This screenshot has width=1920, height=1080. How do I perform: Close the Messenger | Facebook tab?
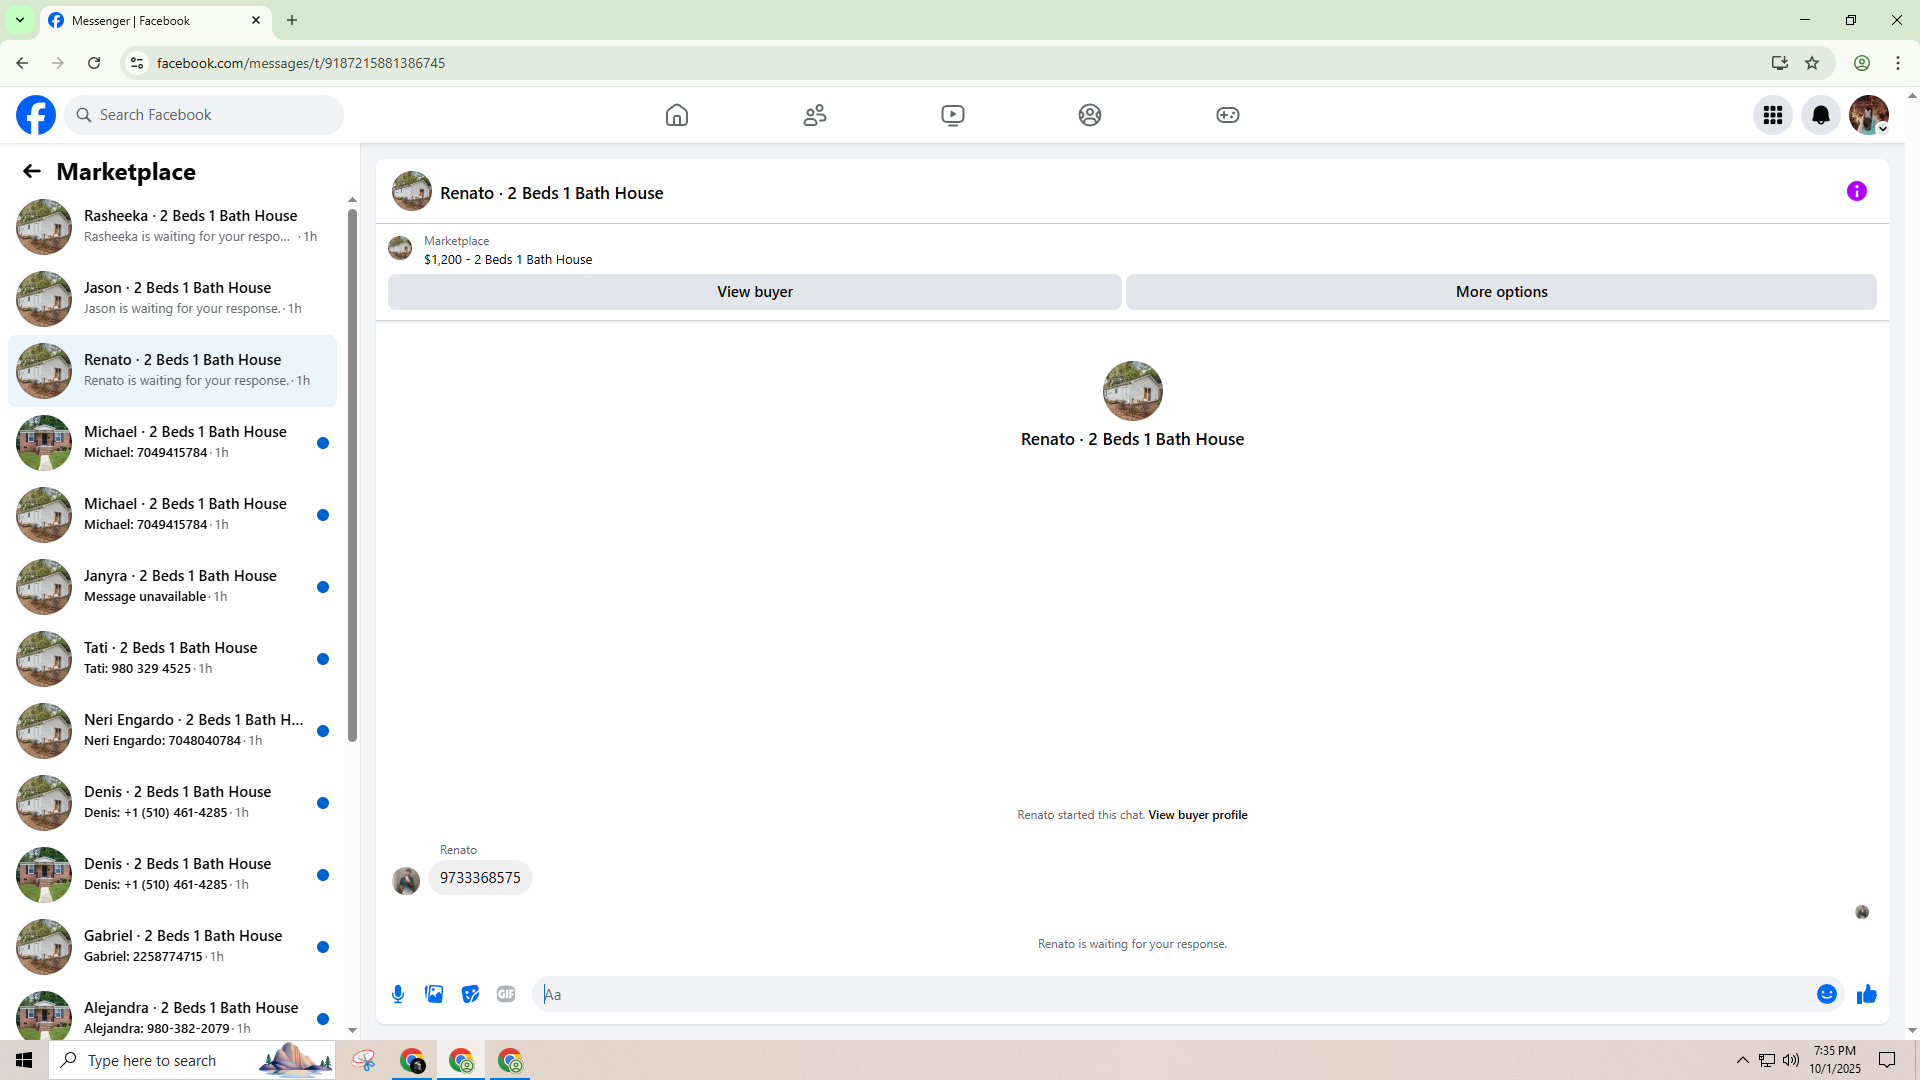pyautogui.click(x=256, y=20)
